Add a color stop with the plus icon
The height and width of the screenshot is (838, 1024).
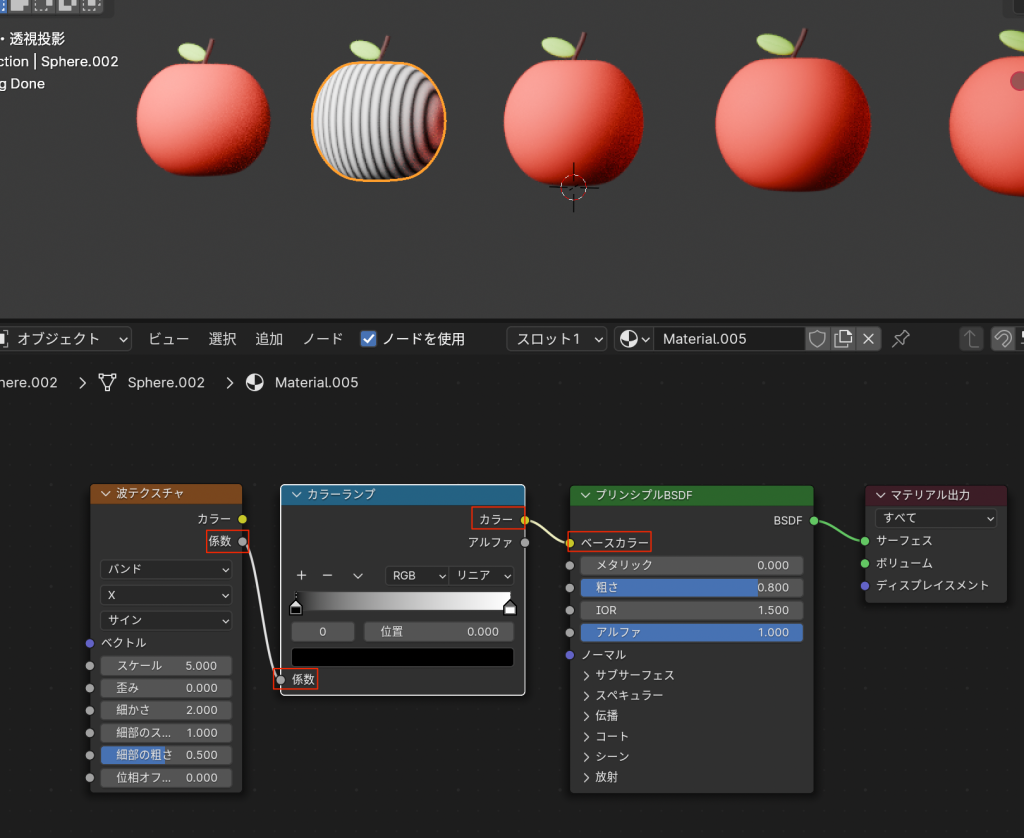point(301,576)
